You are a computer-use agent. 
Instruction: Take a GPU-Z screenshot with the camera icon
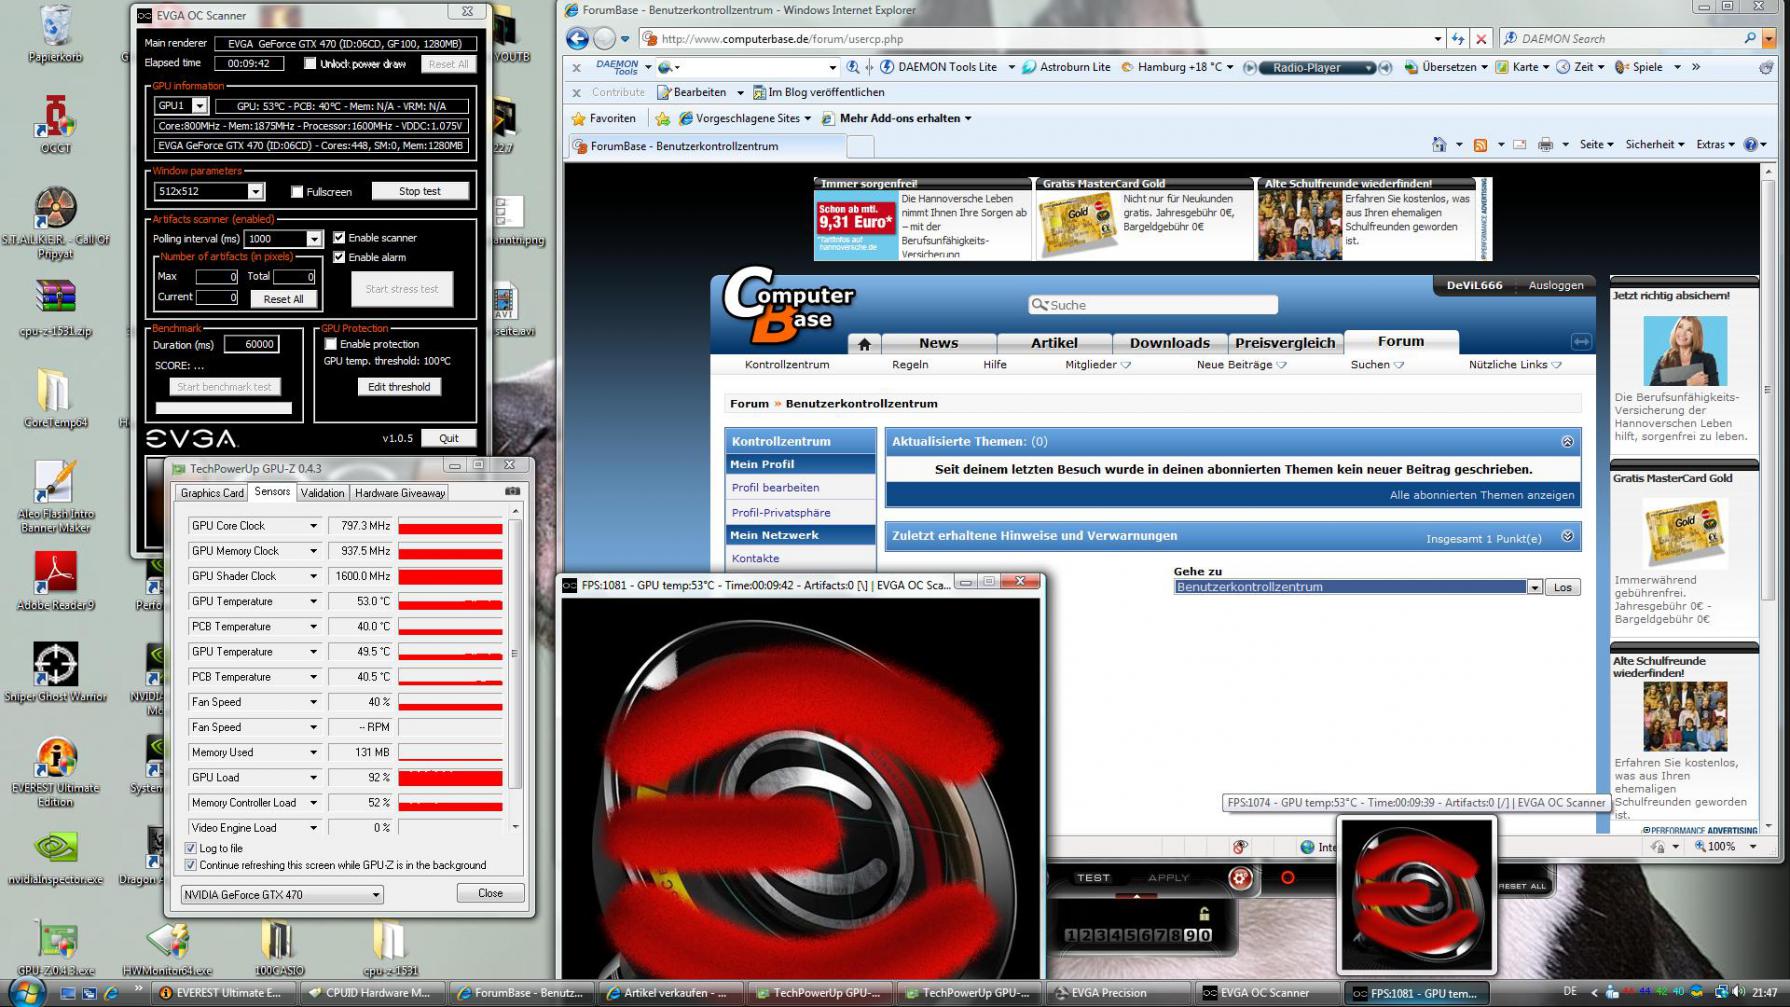(512, 491)
